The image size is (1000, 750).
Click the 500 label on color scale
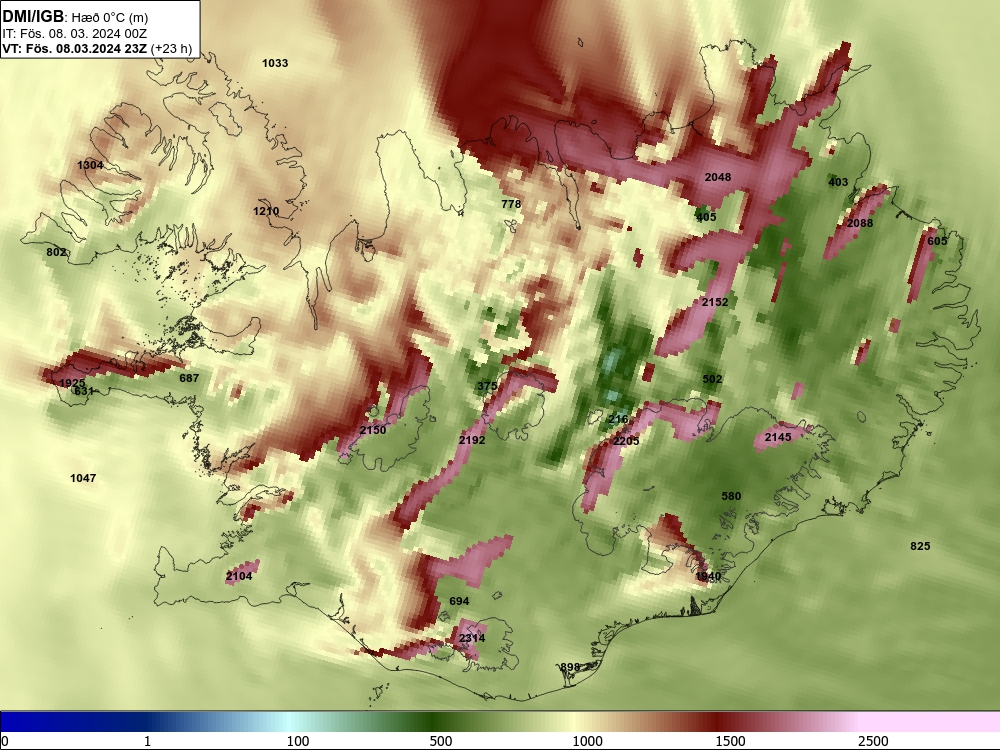[x=441, y=741]
